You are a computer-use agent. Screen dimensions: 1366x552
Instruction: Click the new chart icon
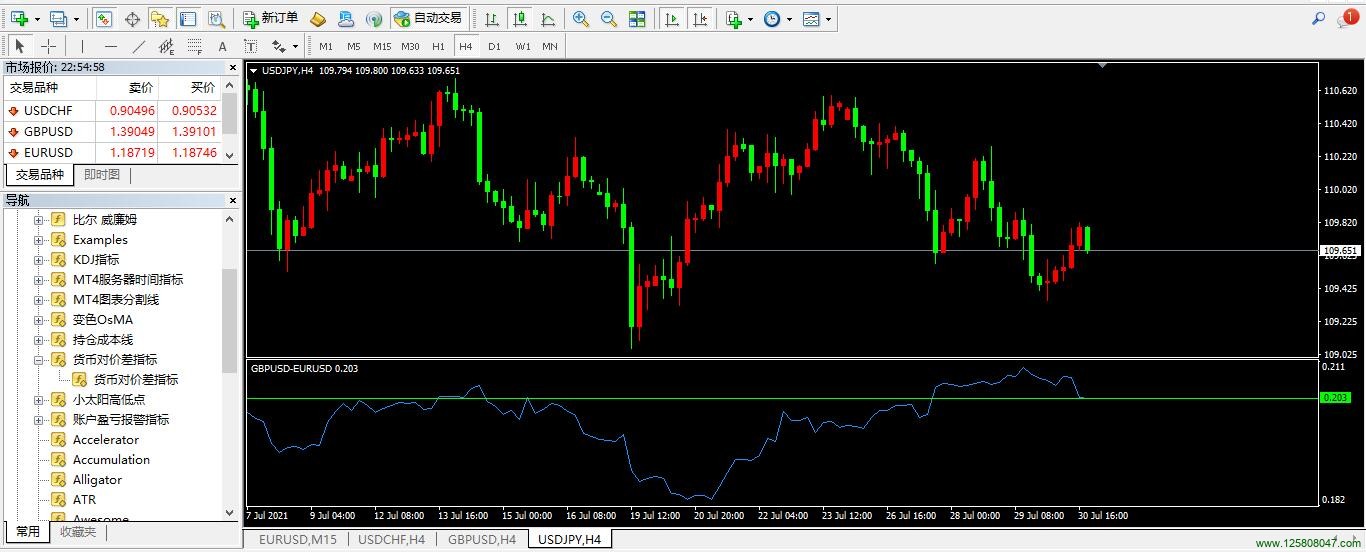point(19,18)
